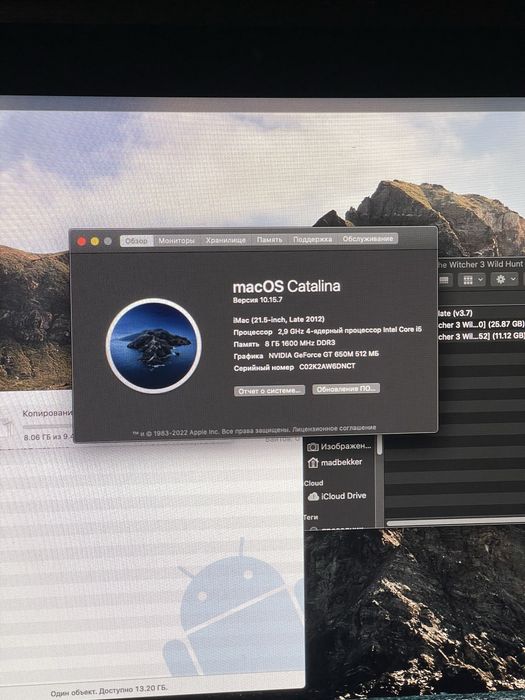Close the About This Mac window

[82, 242]
